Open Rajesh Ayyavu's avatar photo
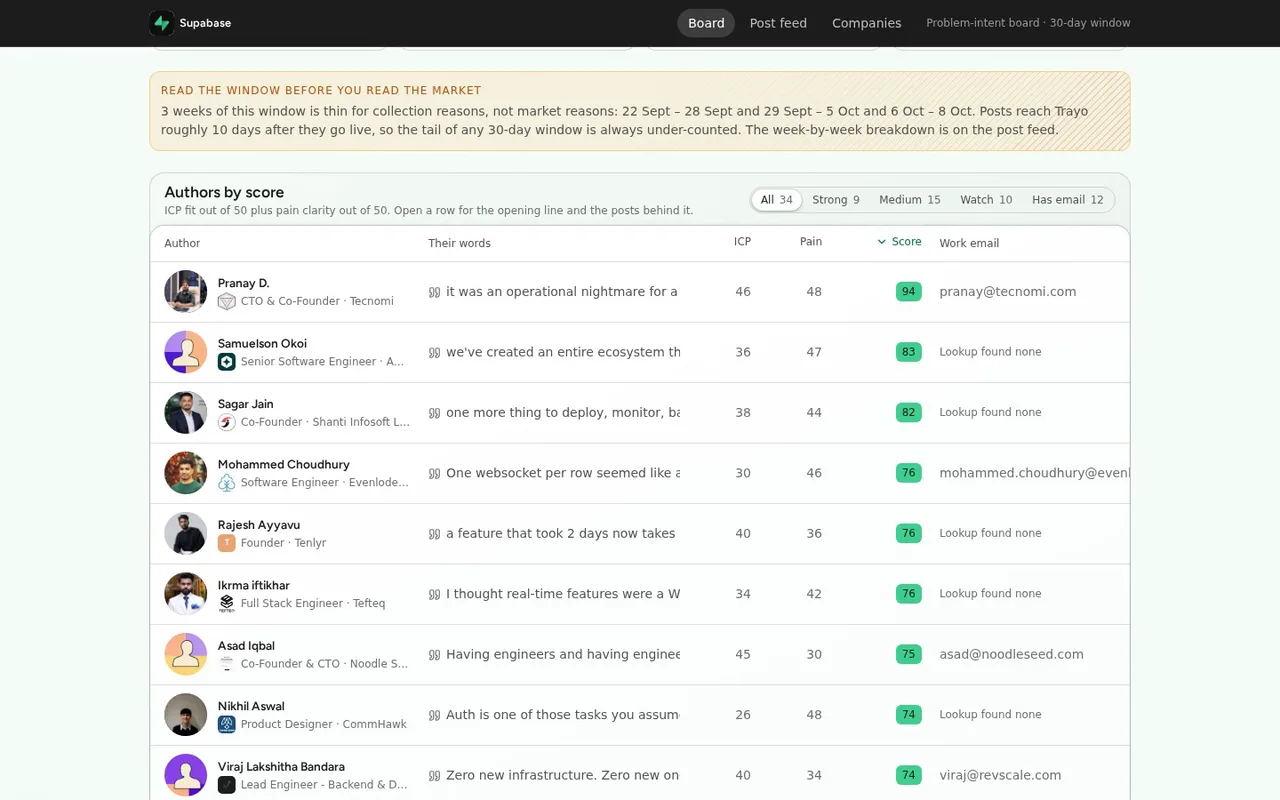 186,534
